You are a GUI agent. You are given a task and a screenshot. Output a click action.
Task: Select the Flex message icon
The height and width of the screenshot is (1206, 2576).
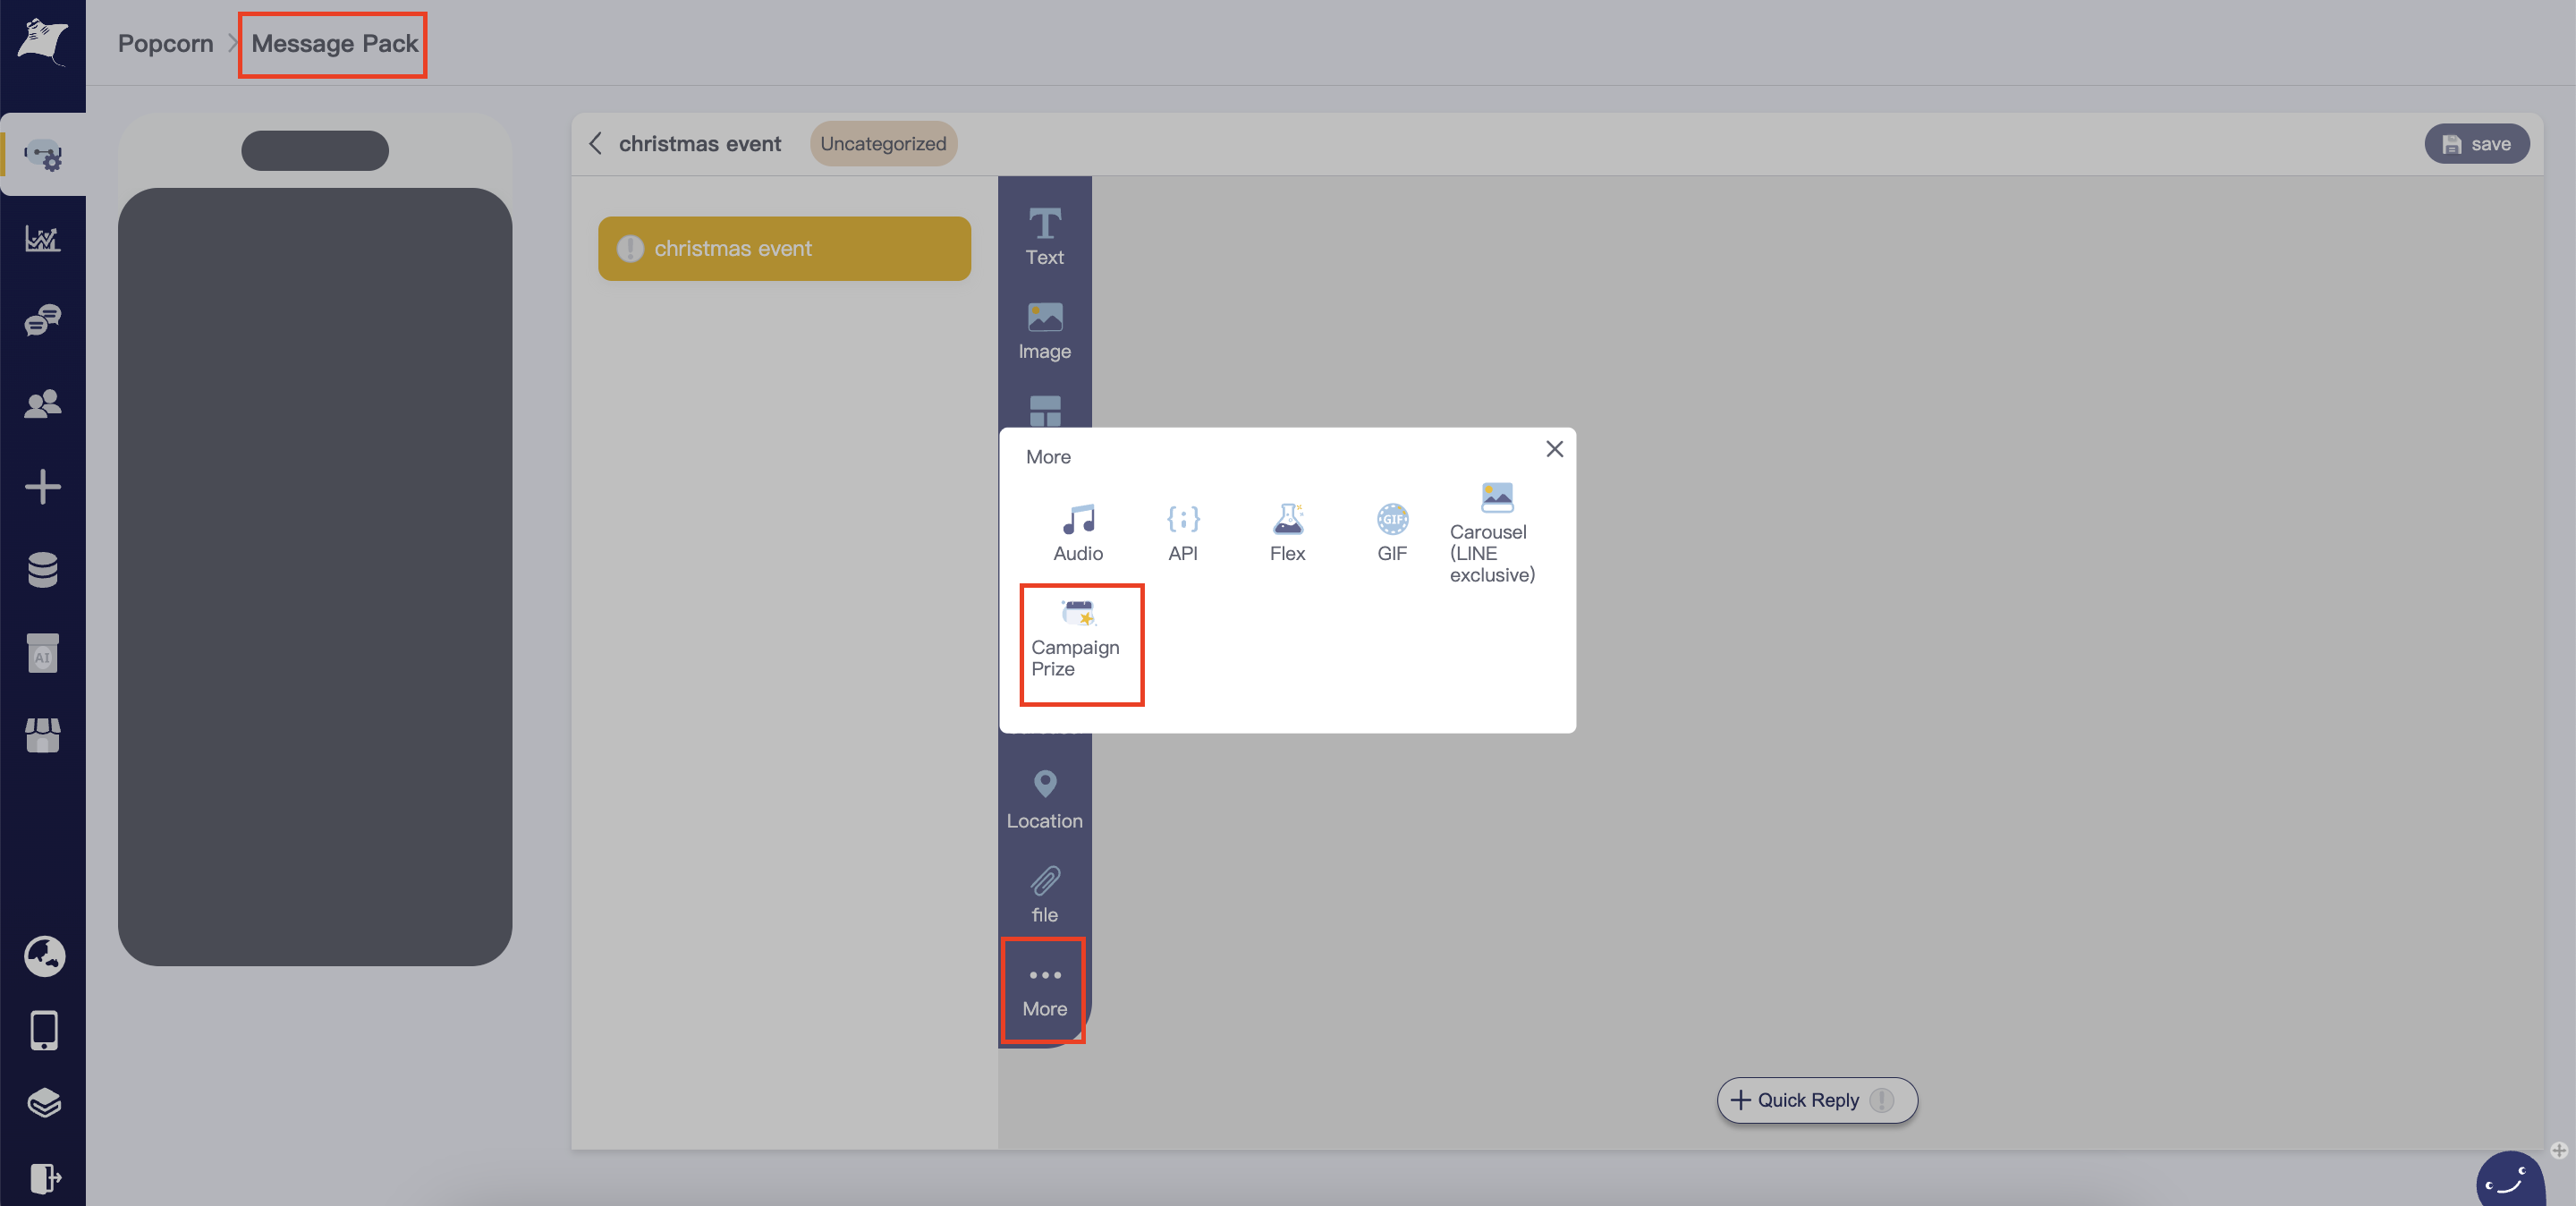1287,532
